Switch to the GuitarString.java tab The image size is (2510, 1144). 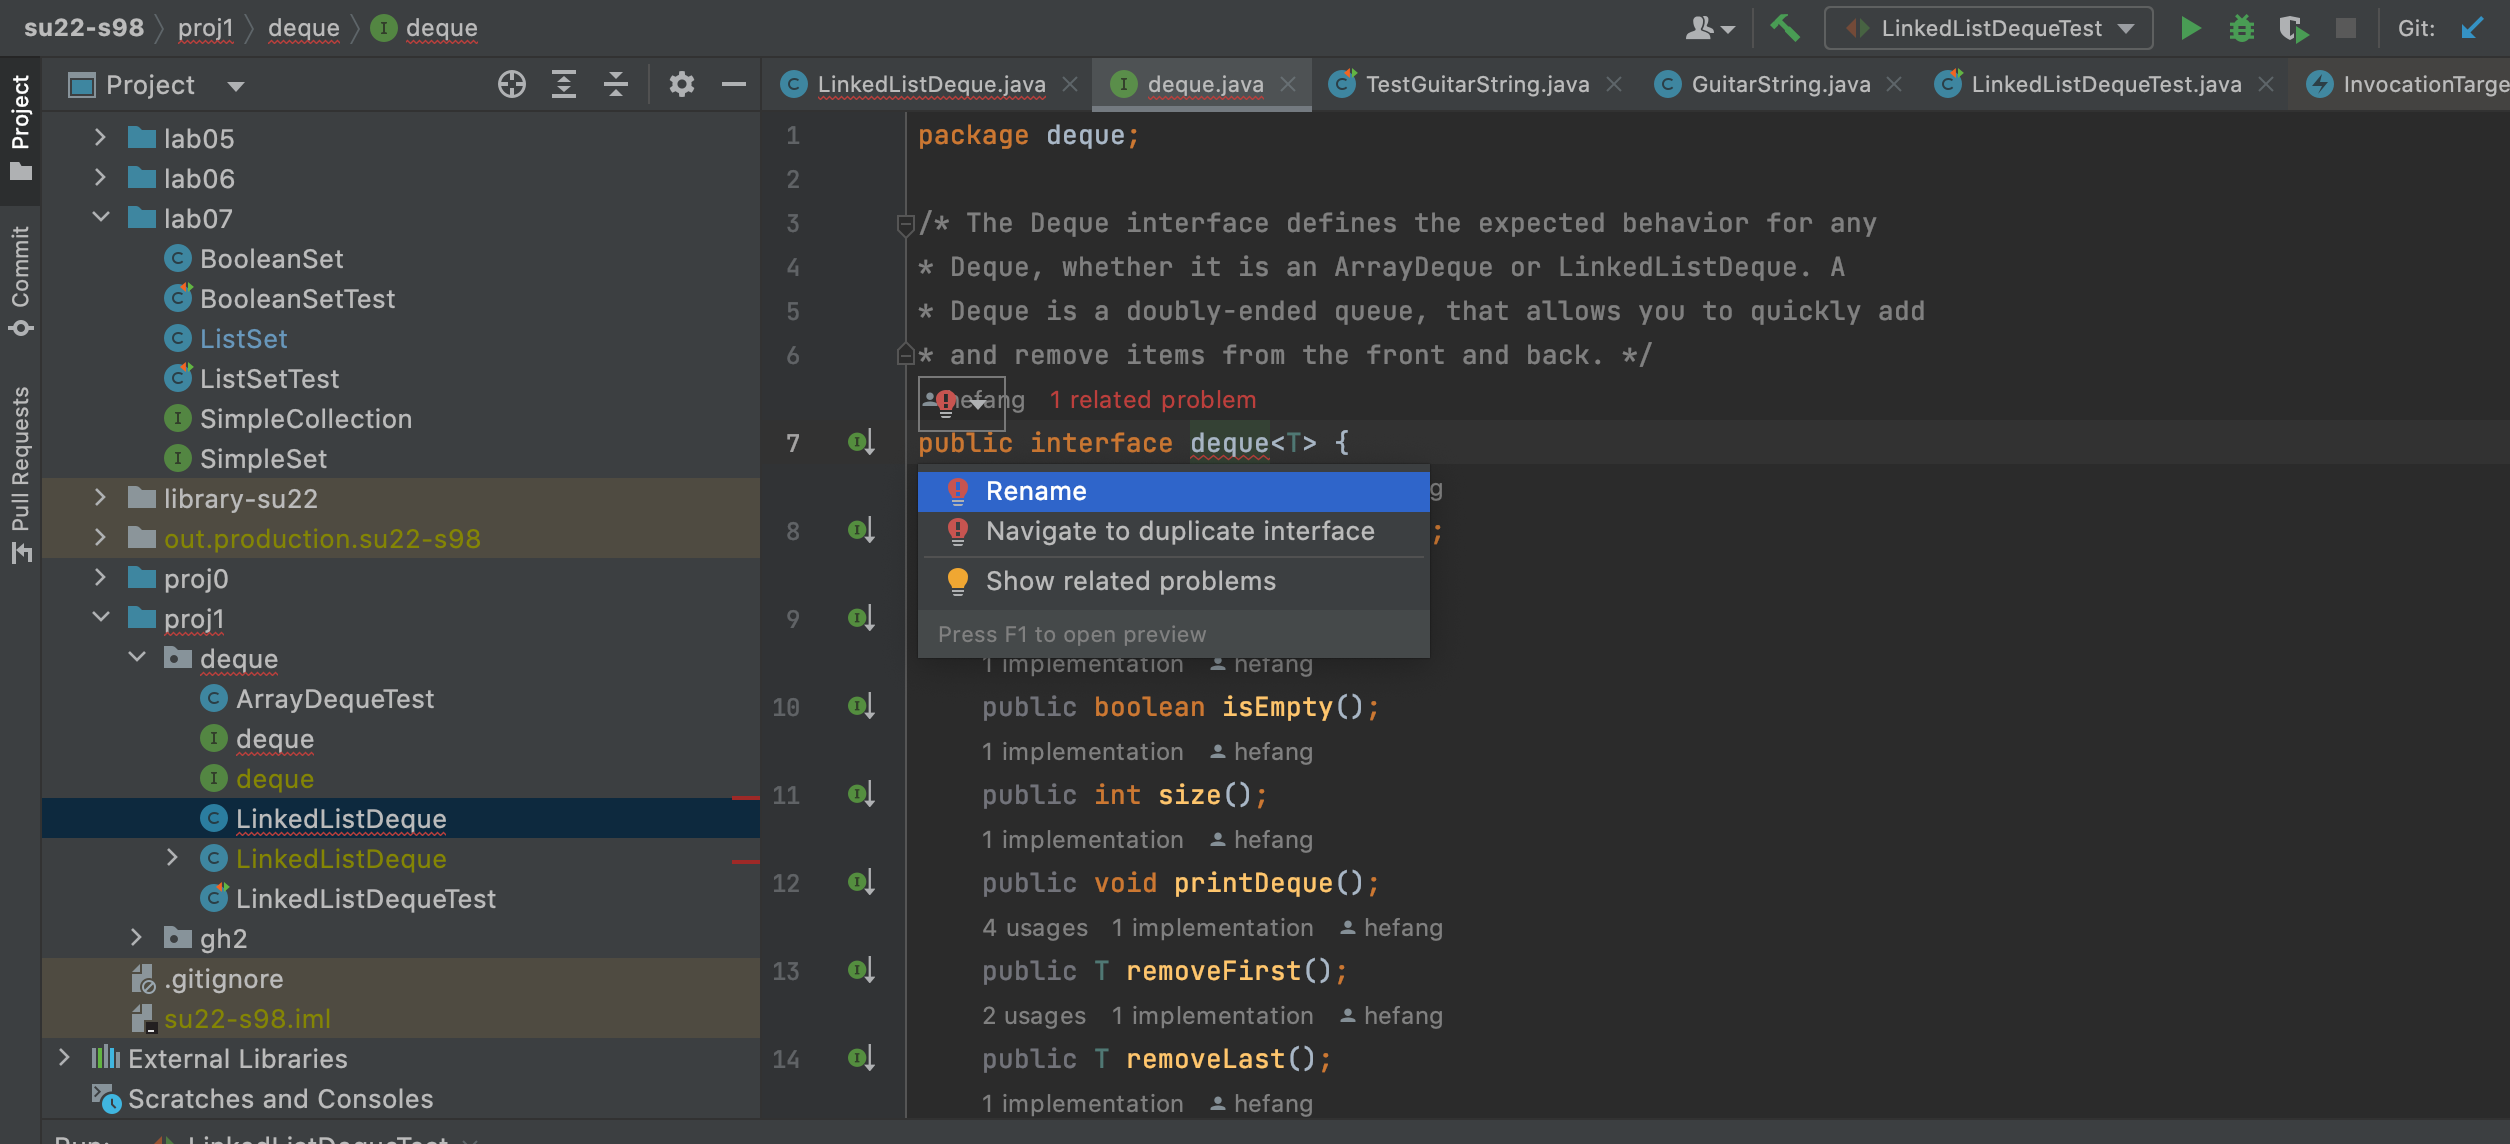point(1780,85)
